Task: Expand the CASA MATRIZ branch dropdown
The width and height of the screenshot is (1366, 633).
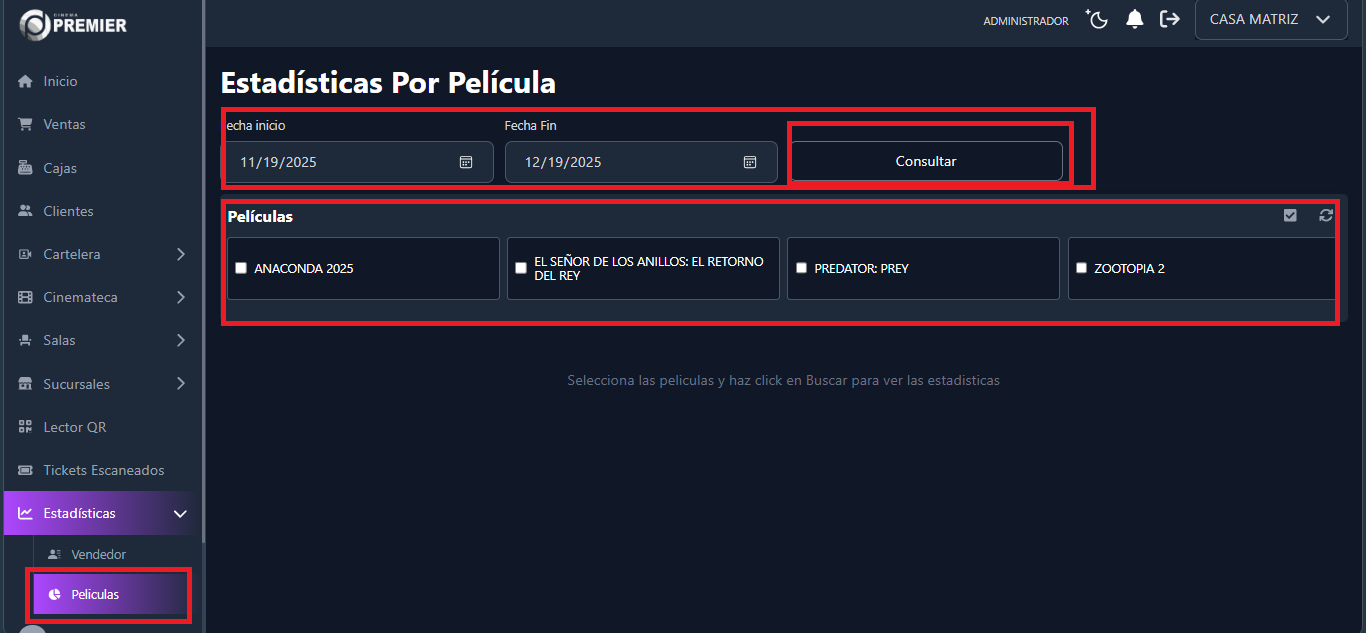Action: coord(1271,18)
